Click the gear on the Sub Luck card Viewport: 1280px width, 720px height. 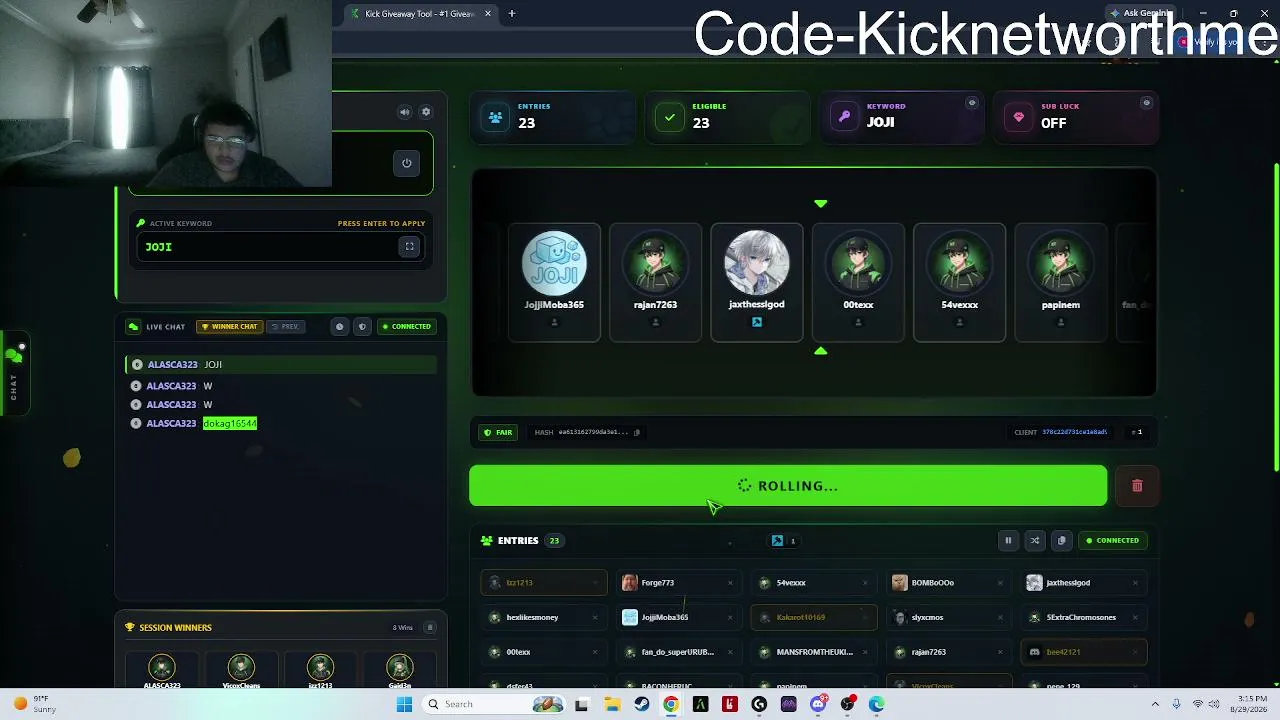click(1146, 103)
